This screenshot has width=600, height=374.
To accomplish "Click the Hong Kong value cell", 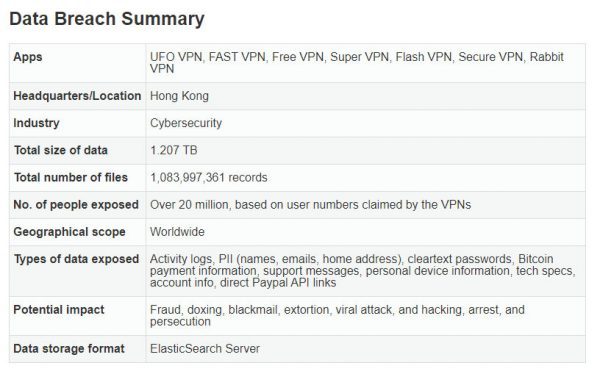I will tap(179, 96).
